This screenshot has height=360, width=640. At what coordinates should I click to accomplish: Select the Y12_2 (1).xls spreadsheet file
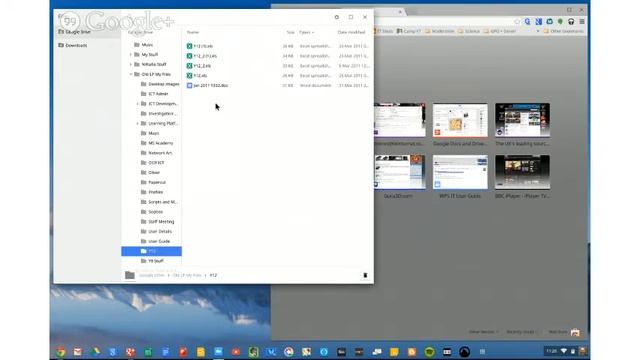[278, 56]
